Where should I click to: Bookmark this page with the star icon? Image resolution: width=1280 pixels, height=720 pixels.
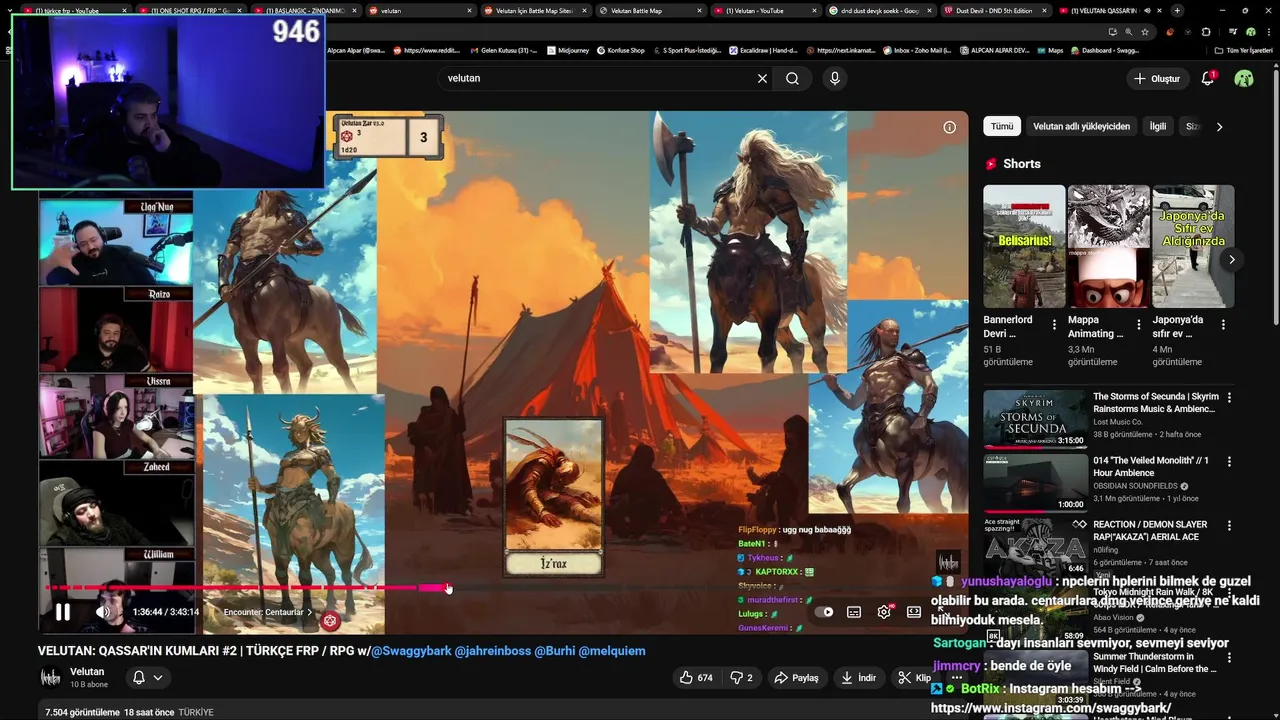(1145, 31)
